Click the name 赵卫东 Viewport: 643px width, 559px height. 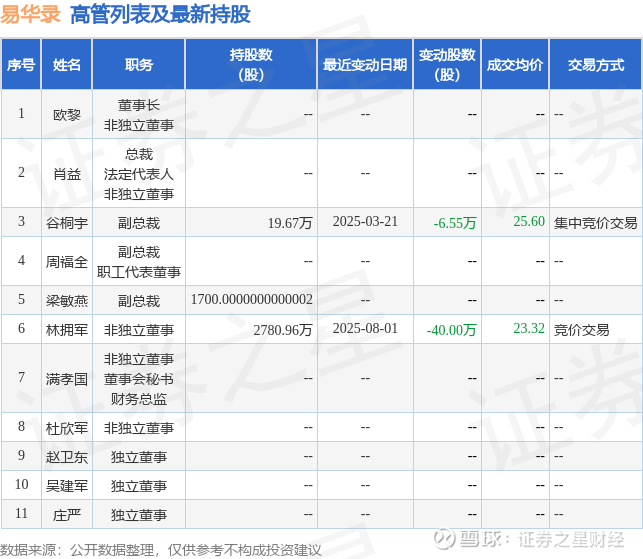67,457
